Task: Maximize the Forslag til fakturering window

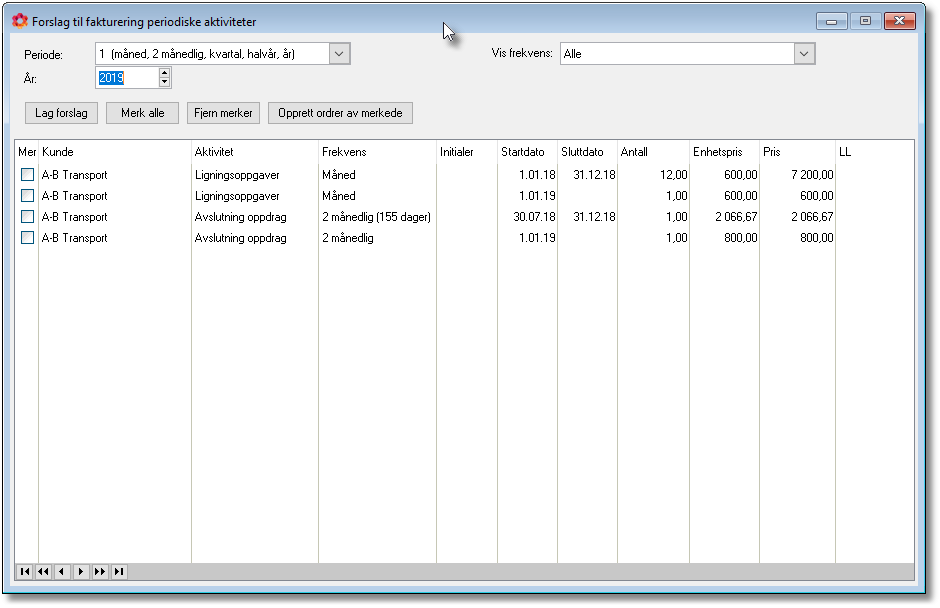Action: pyautogui.click(x=865, y=21)
